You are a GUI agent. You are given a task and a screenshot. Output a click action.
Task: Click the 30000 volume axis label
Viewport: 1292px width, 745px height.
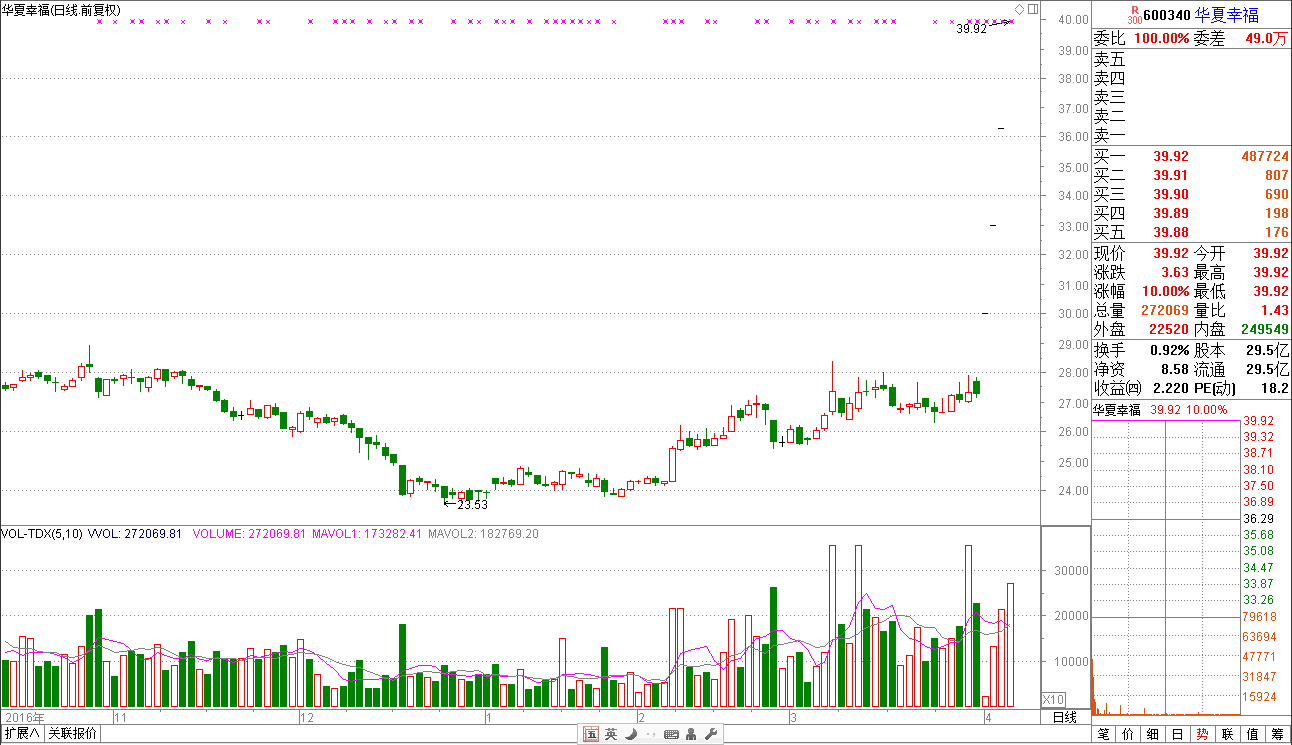(x=1069, y=571)
